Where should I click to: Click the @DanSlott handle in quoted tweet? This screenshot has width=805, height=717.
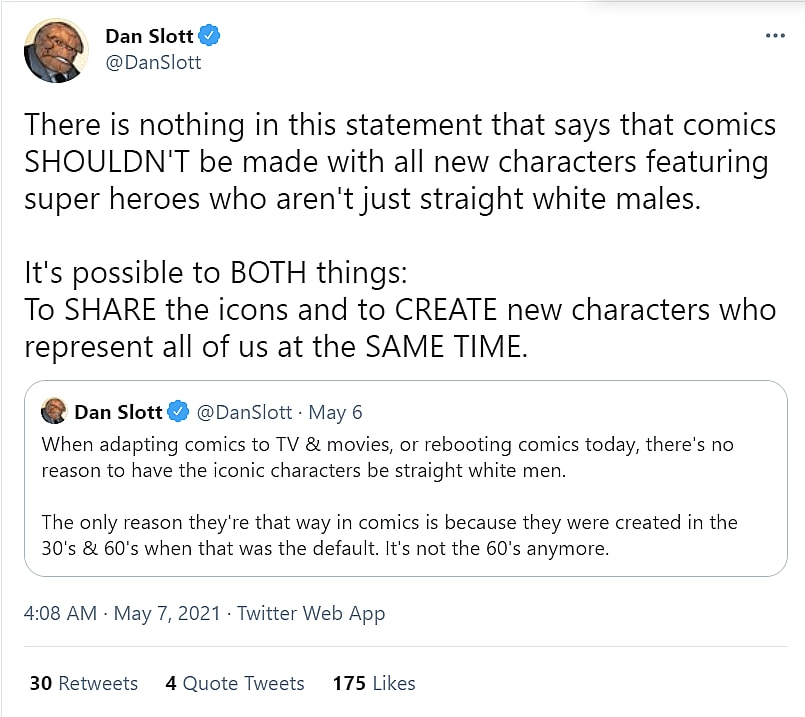click(244, 412)
